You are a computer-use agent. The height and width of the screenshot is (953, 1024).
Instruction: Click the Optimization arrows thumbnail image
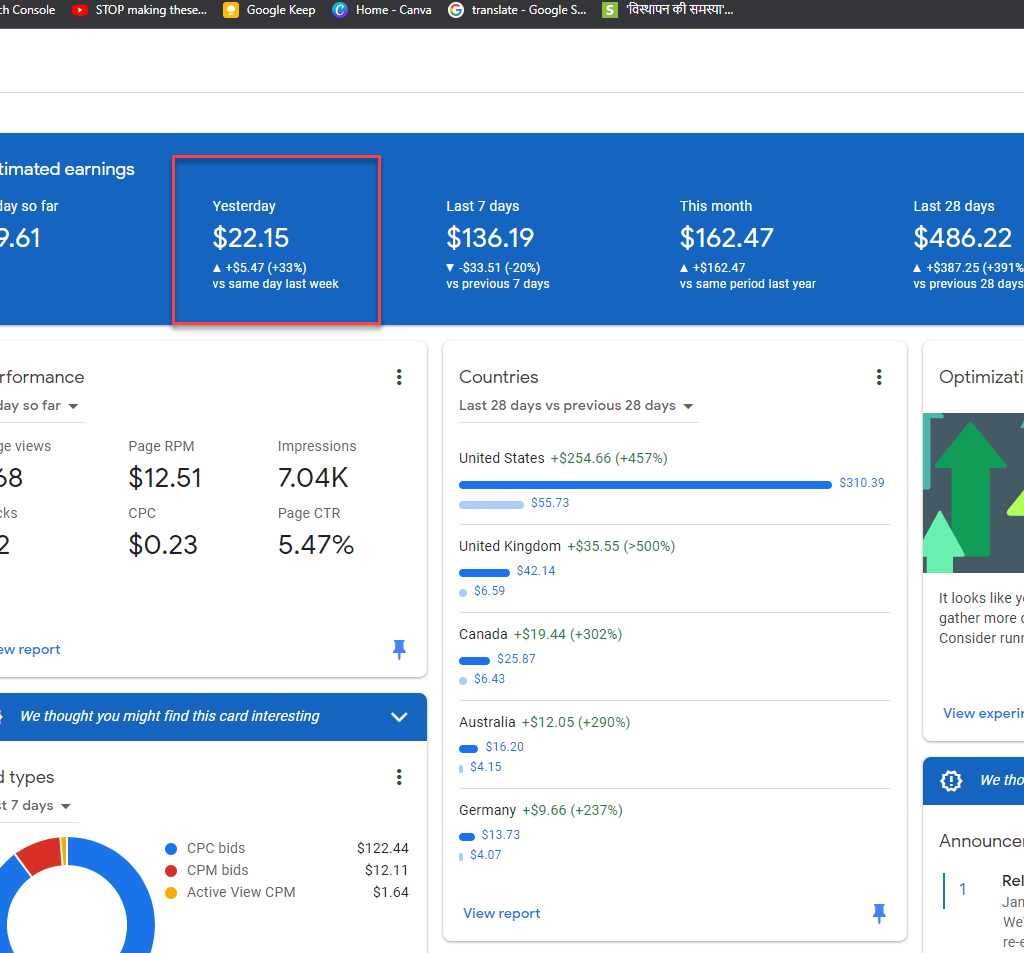point(973,493)
